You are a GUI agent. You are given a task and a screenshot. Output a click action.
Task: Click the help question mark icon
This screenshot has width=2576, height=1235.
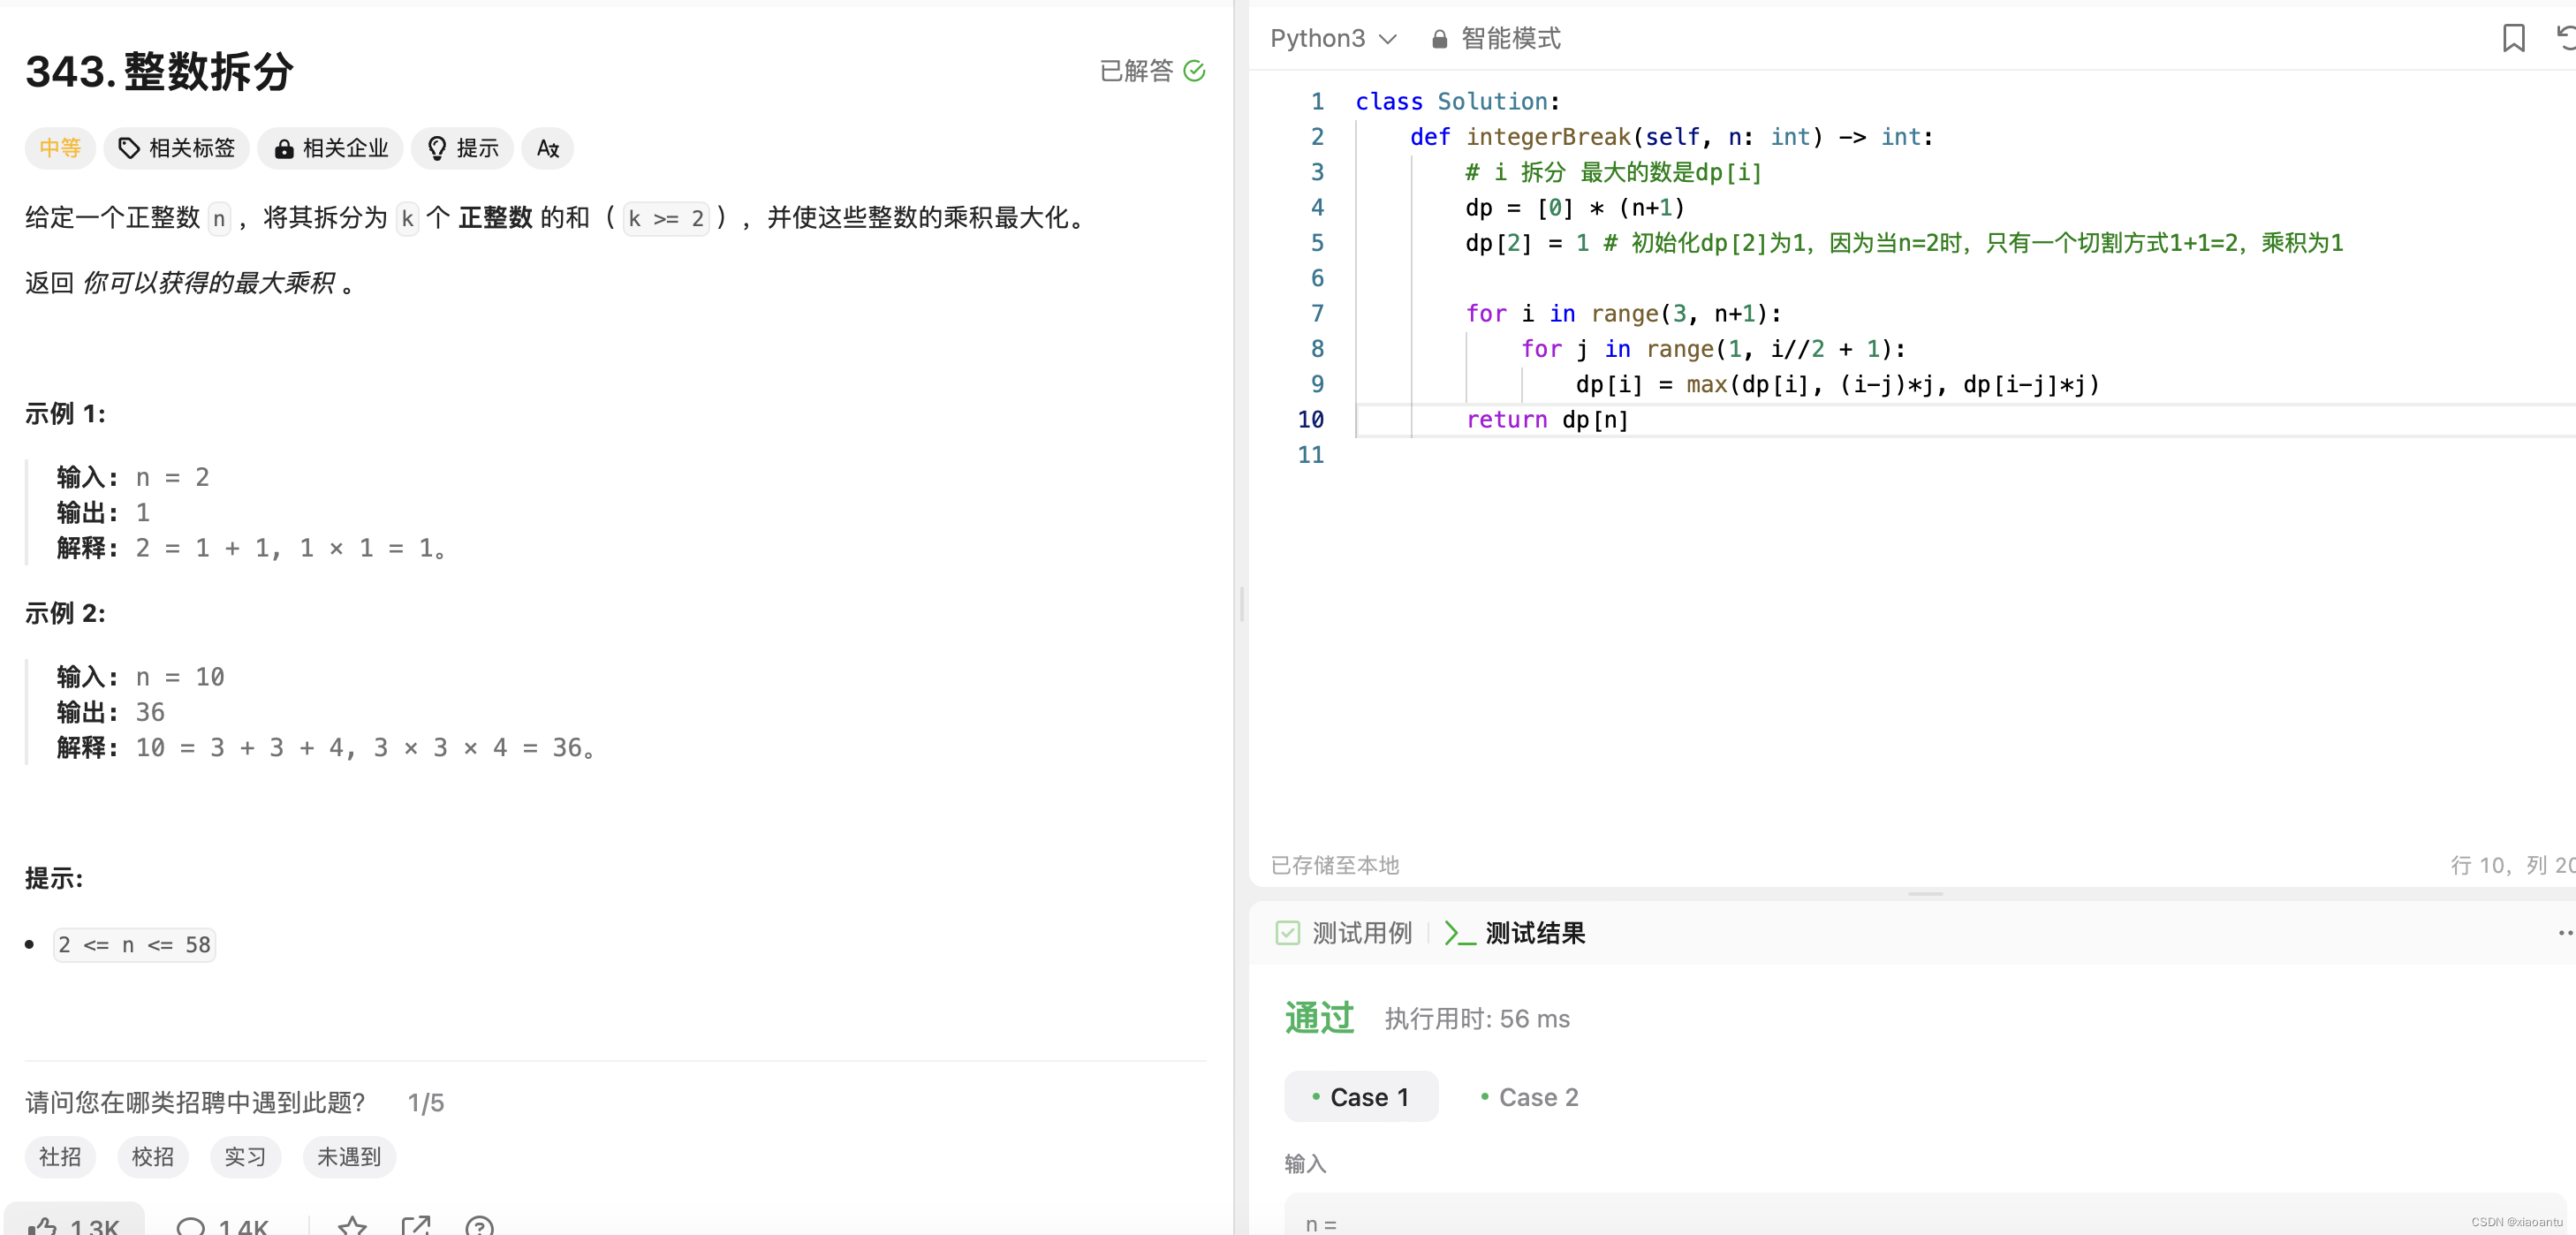pyautogui.click(x=480, y=1226)
